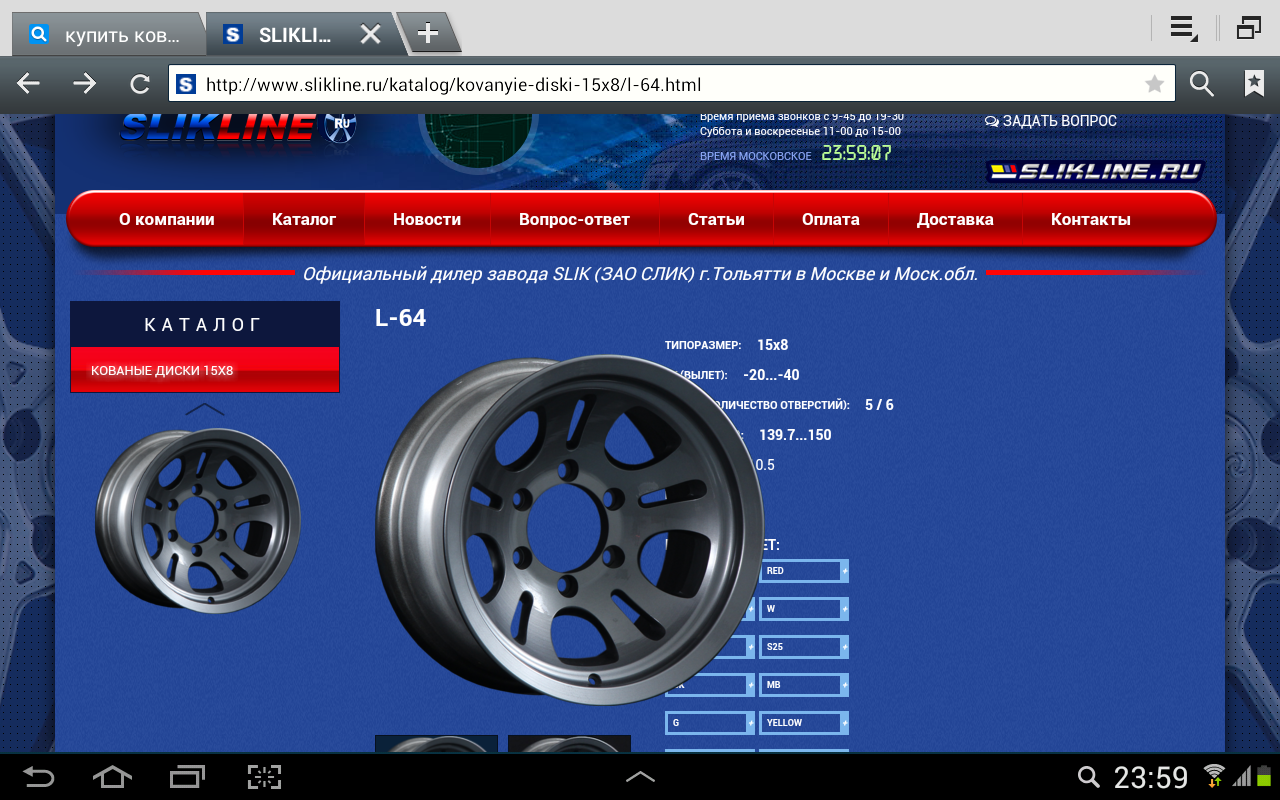Open the tab manager windows icon
The height and width of the screenshot is (800, 1280).
tap(1249, 28)
